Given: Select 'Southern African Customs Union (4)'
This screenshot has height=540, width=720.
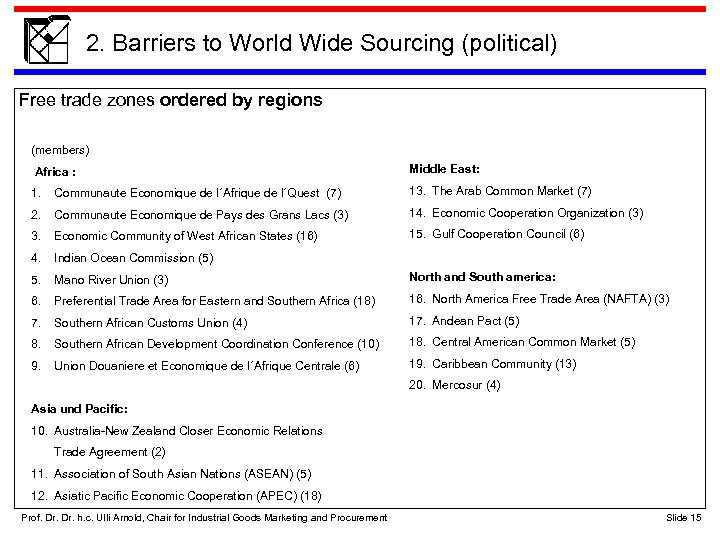Looking at the screenshot, I should (x=151, y=323).
